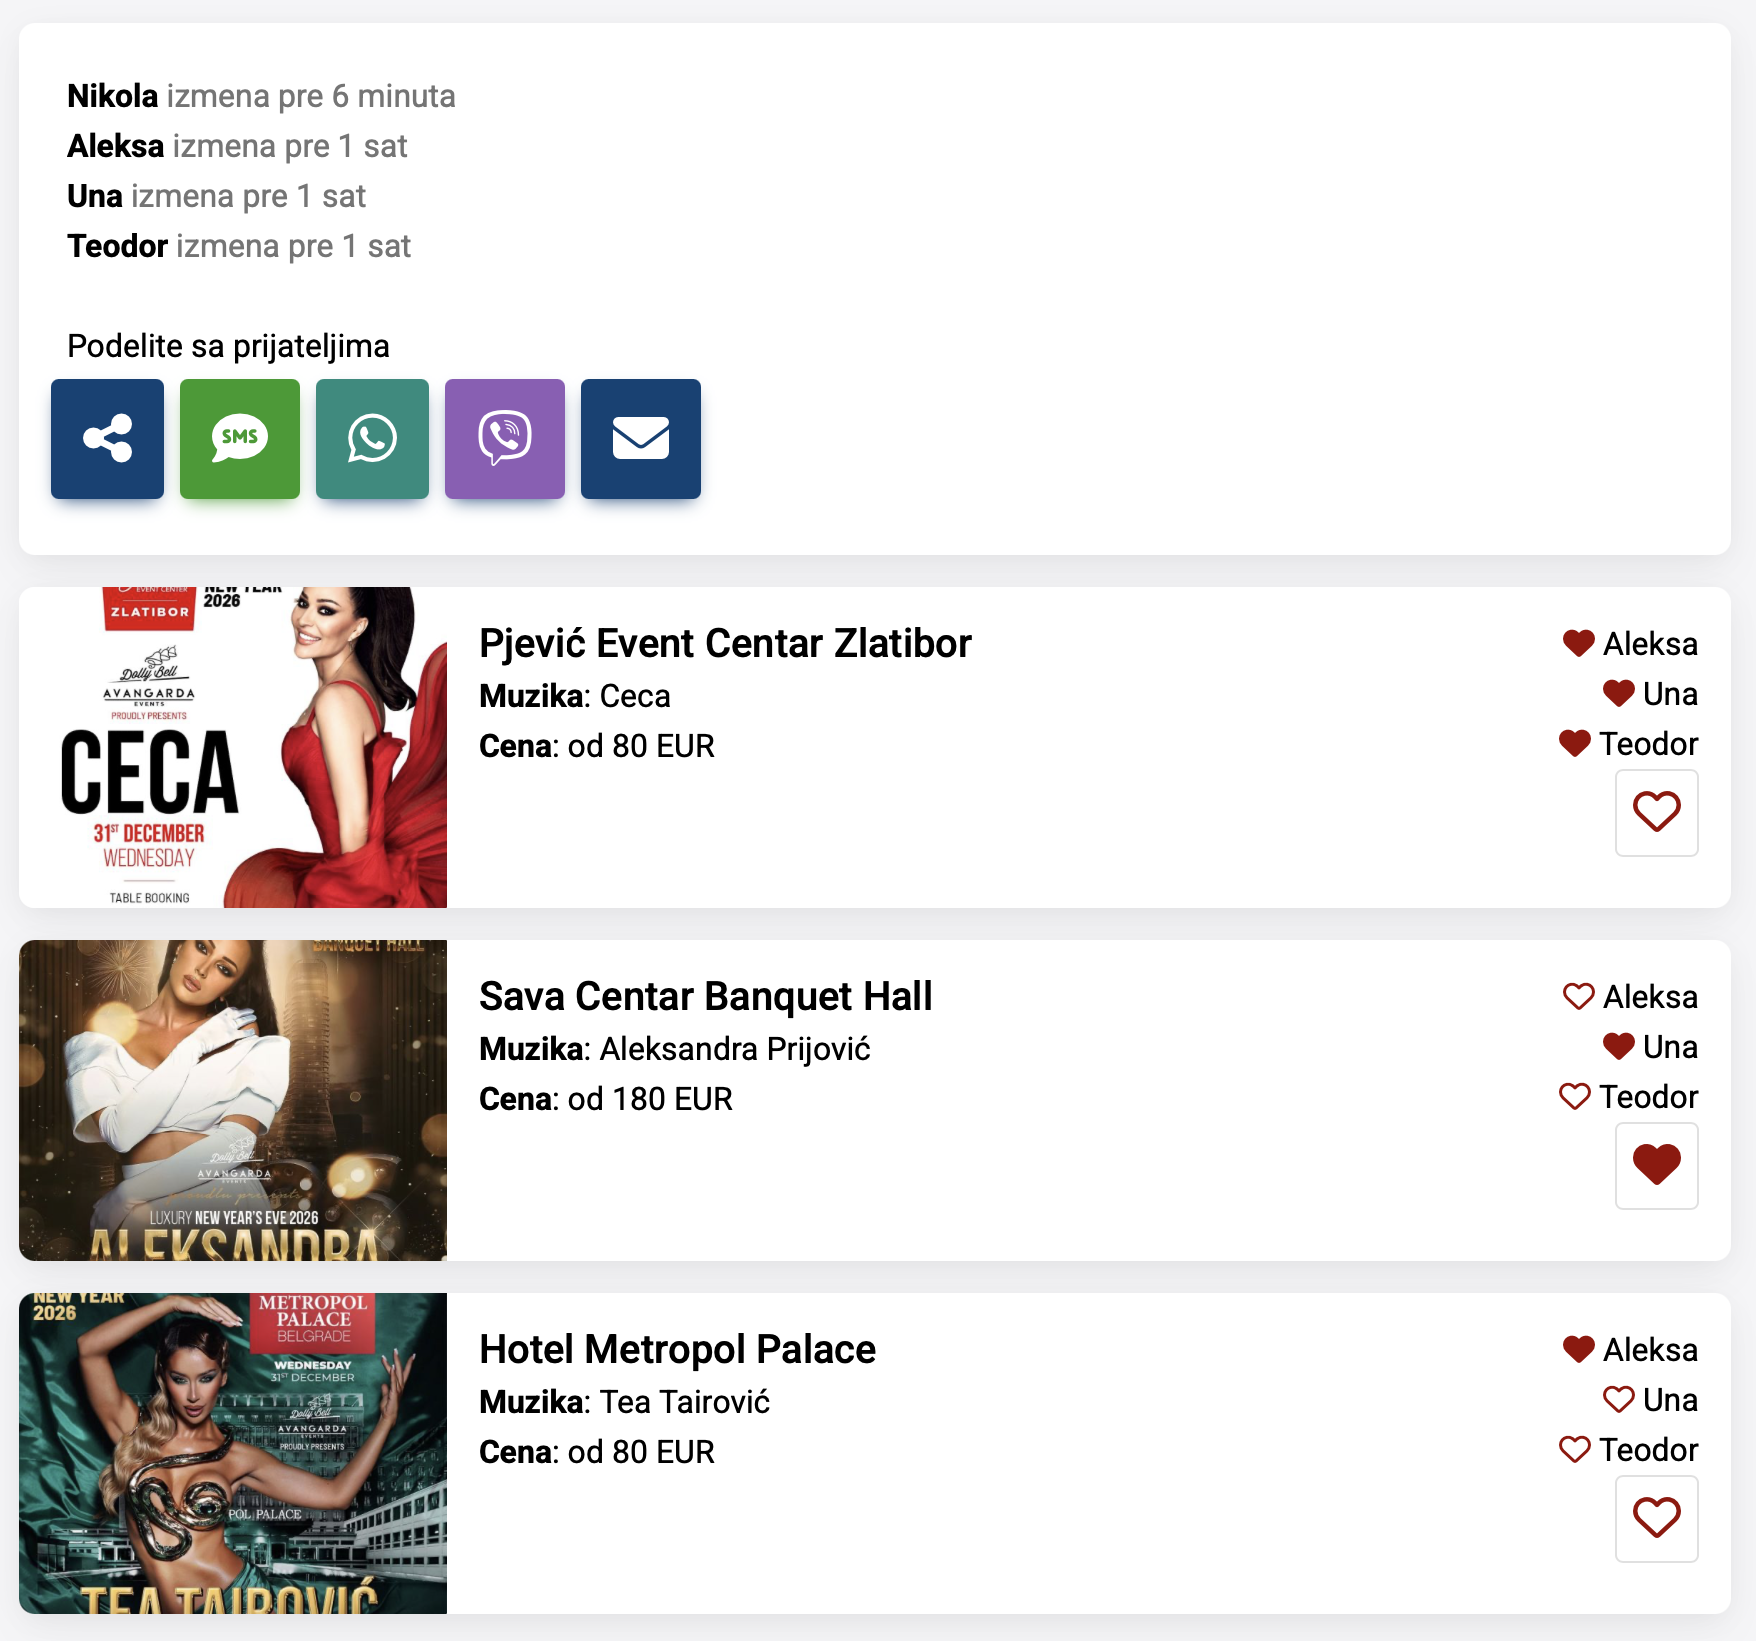Click Teodor in the edit history
The width and height of the screenshot is (1756, 1641).
[x=117, y=246]
